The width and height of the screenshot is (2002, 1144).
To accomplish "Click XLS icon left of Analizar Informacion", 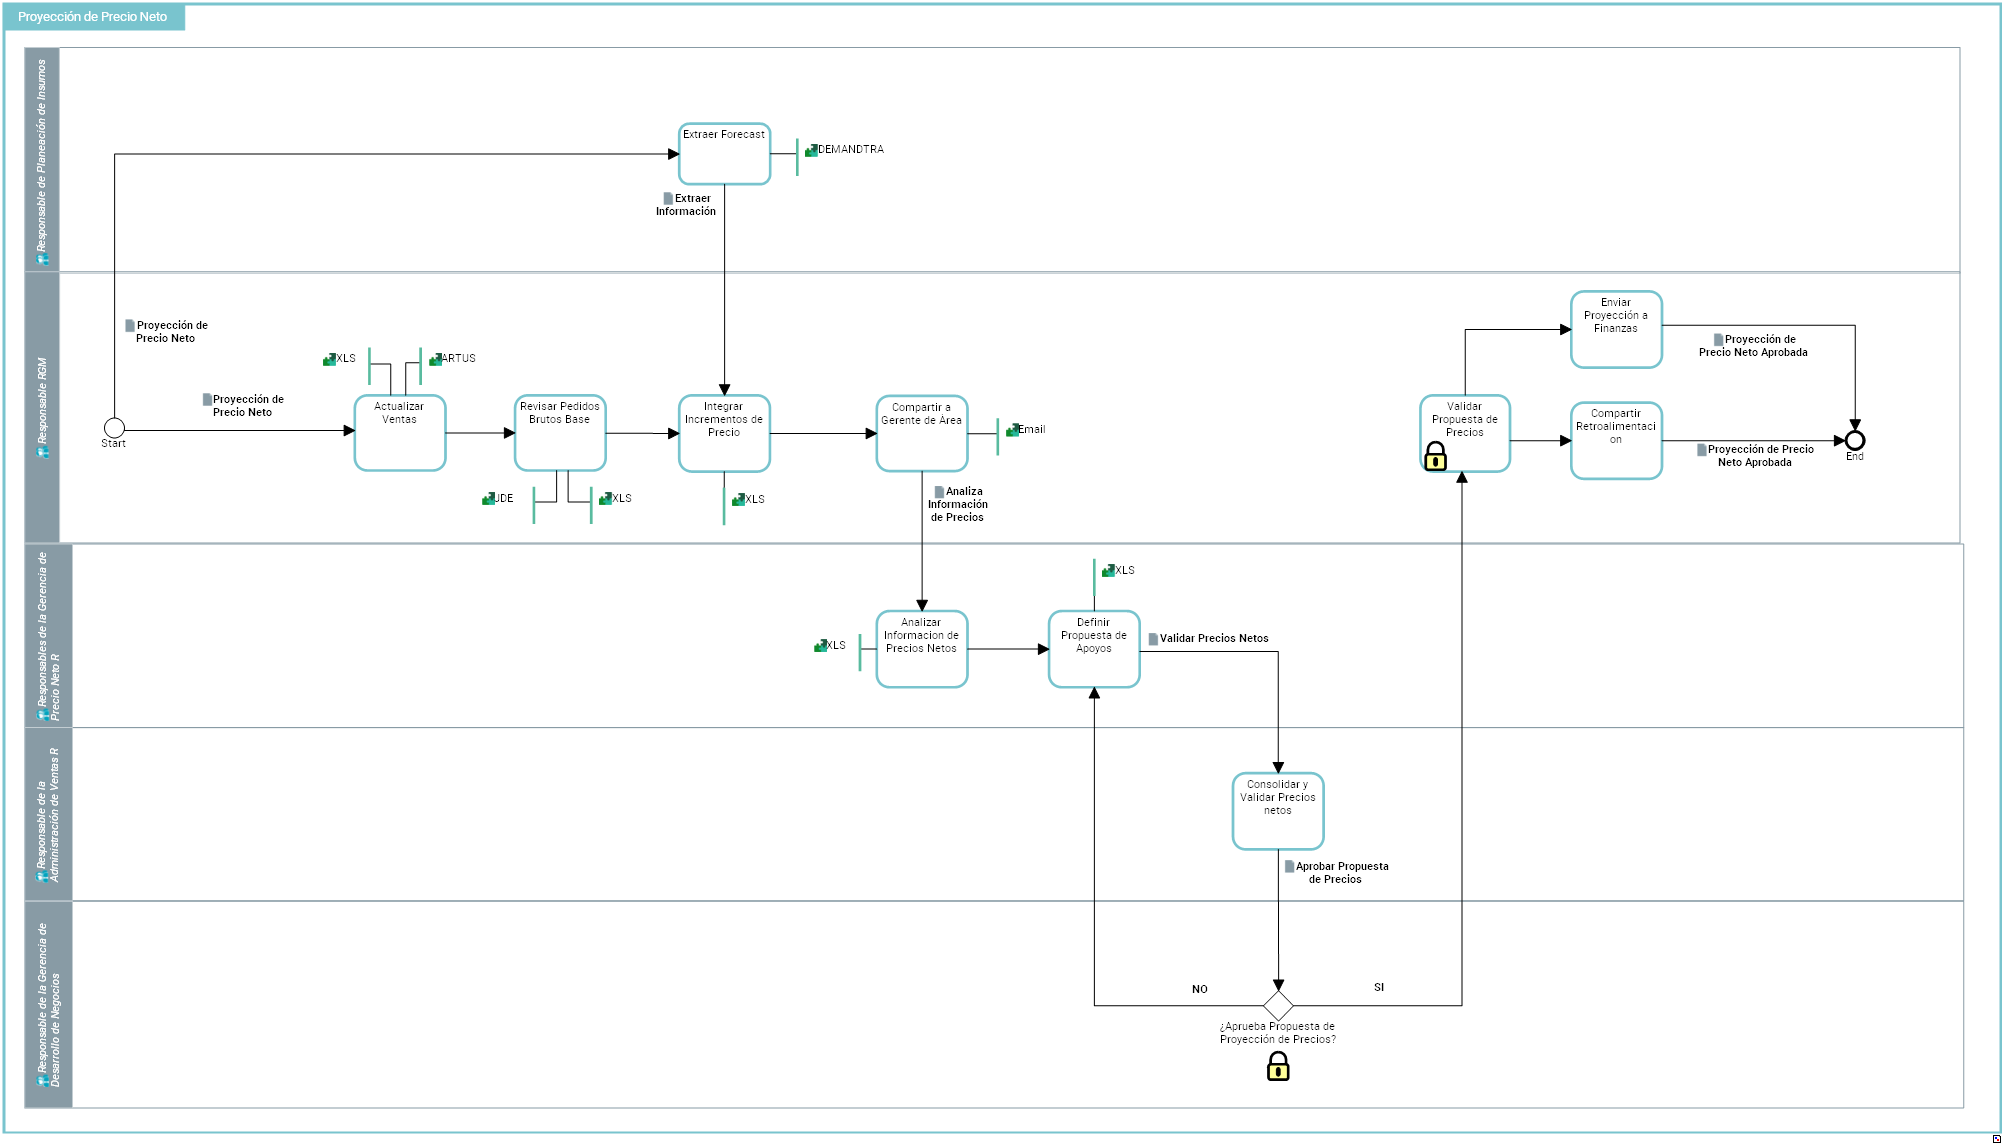I will click(x=820, y=646).
